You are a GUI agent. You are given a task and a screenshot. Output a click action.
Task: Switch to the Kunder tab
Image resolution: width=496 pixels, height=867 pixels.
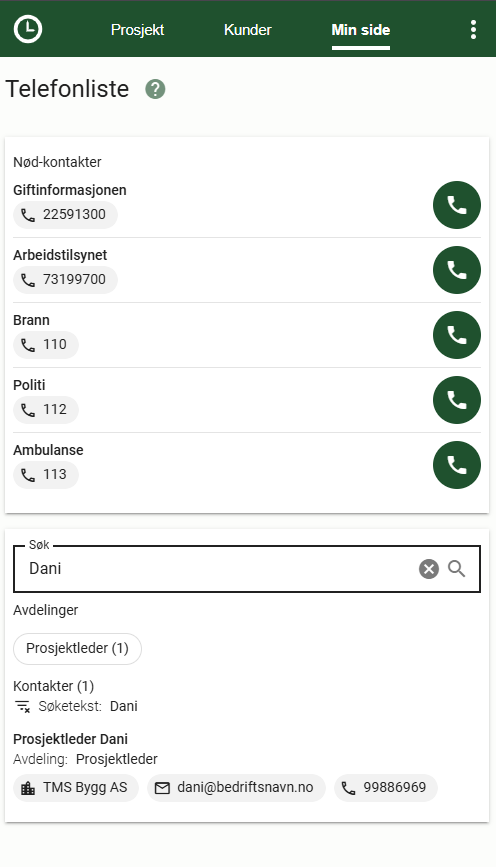coord(248,29)
